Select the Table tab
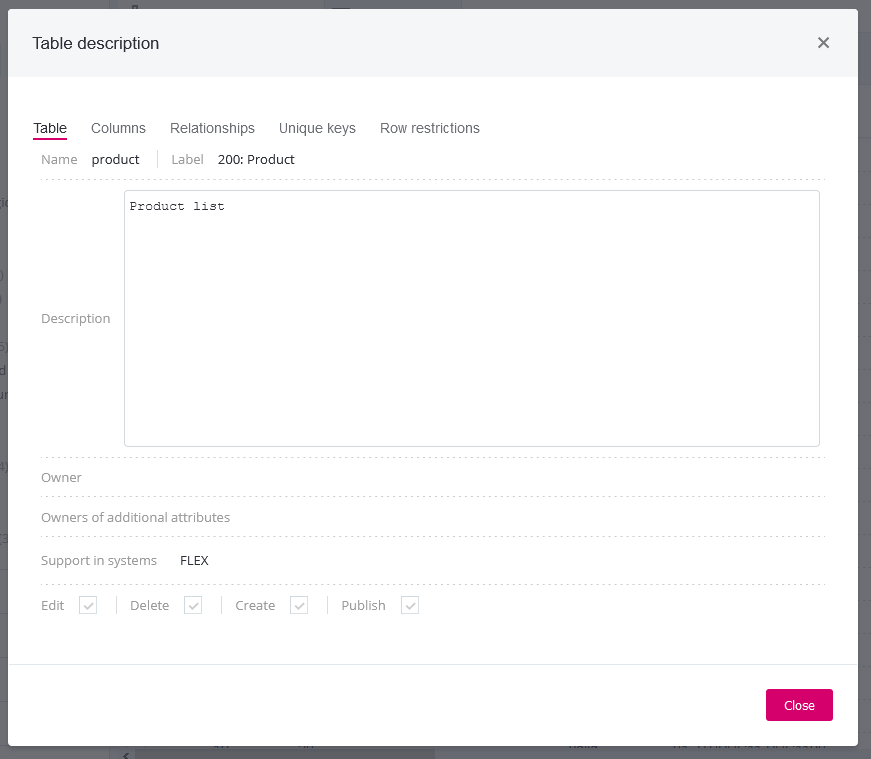This screenshot has height=759, width=871. 50,128
